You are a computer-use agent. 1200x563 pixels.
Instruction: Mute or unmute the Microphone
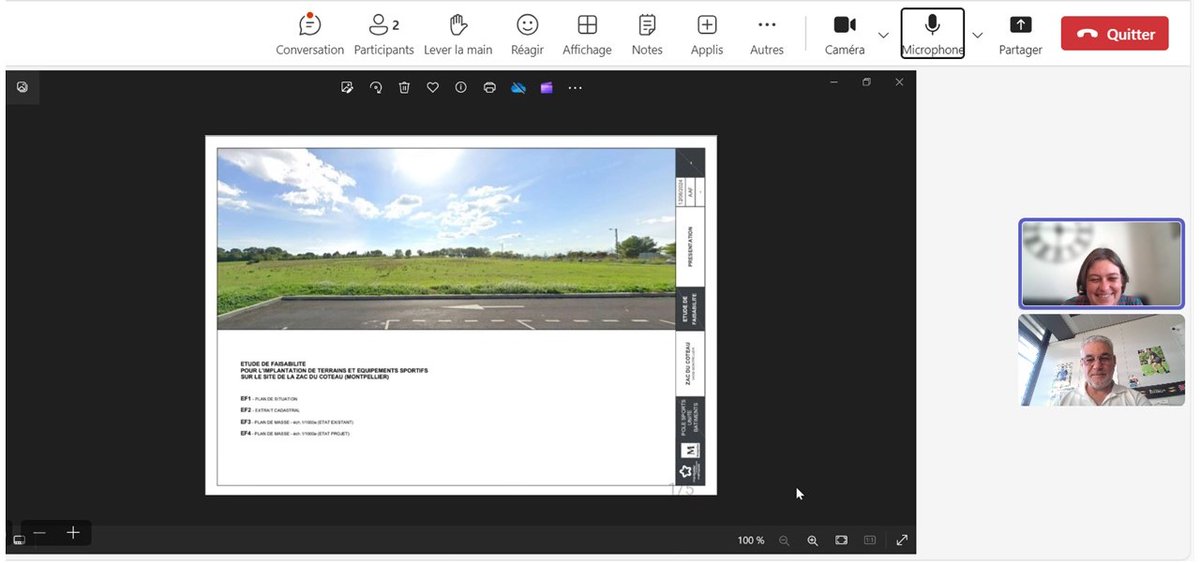coord(932,34)
